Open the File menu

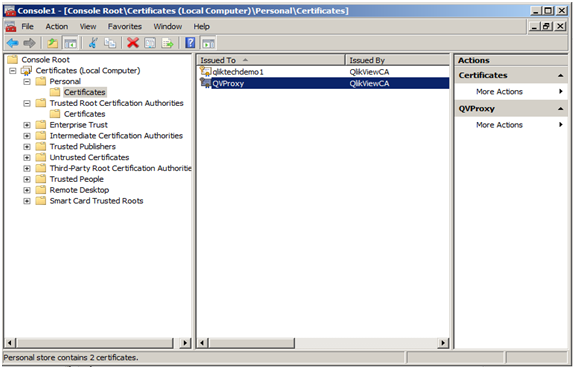coord(28,26)
